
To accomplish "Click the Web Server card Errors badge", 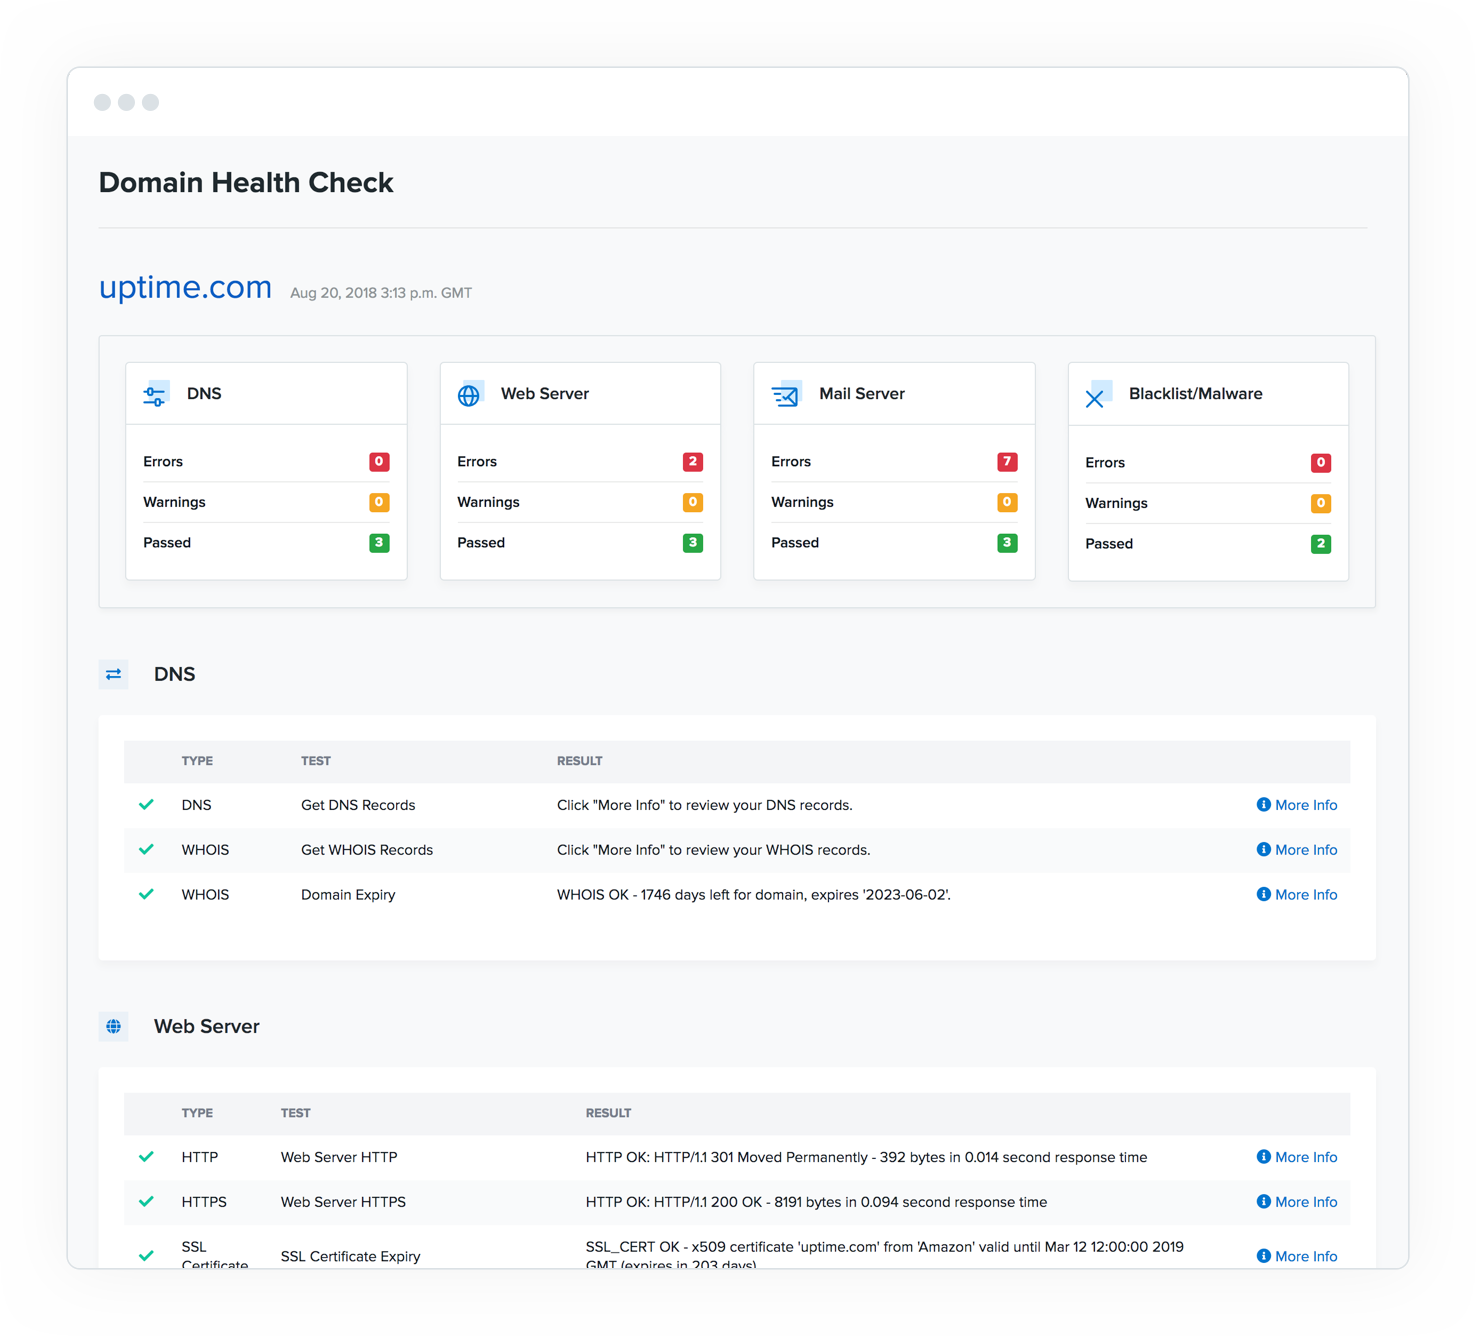I will 693,462.
